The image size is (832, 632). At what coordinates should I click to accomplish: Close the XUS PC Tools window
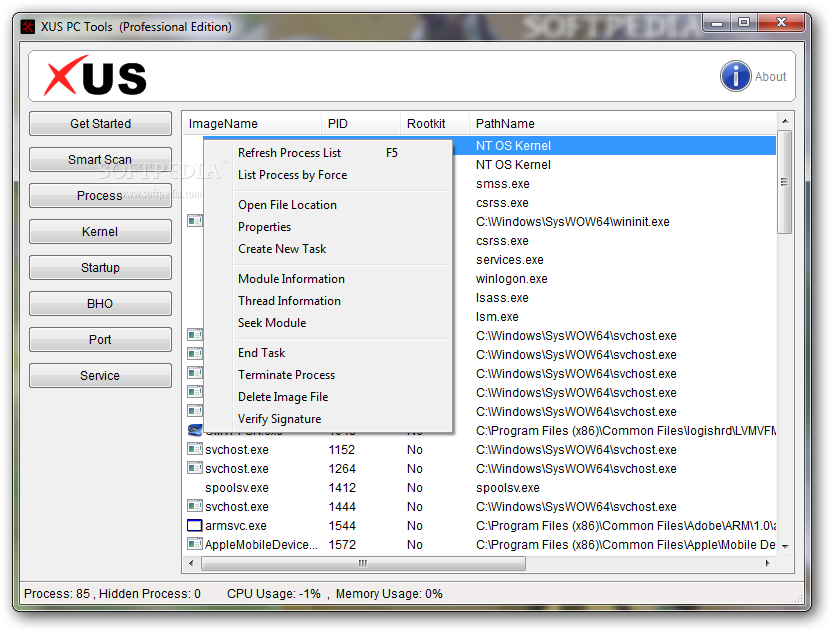click(x=781, y=22)
